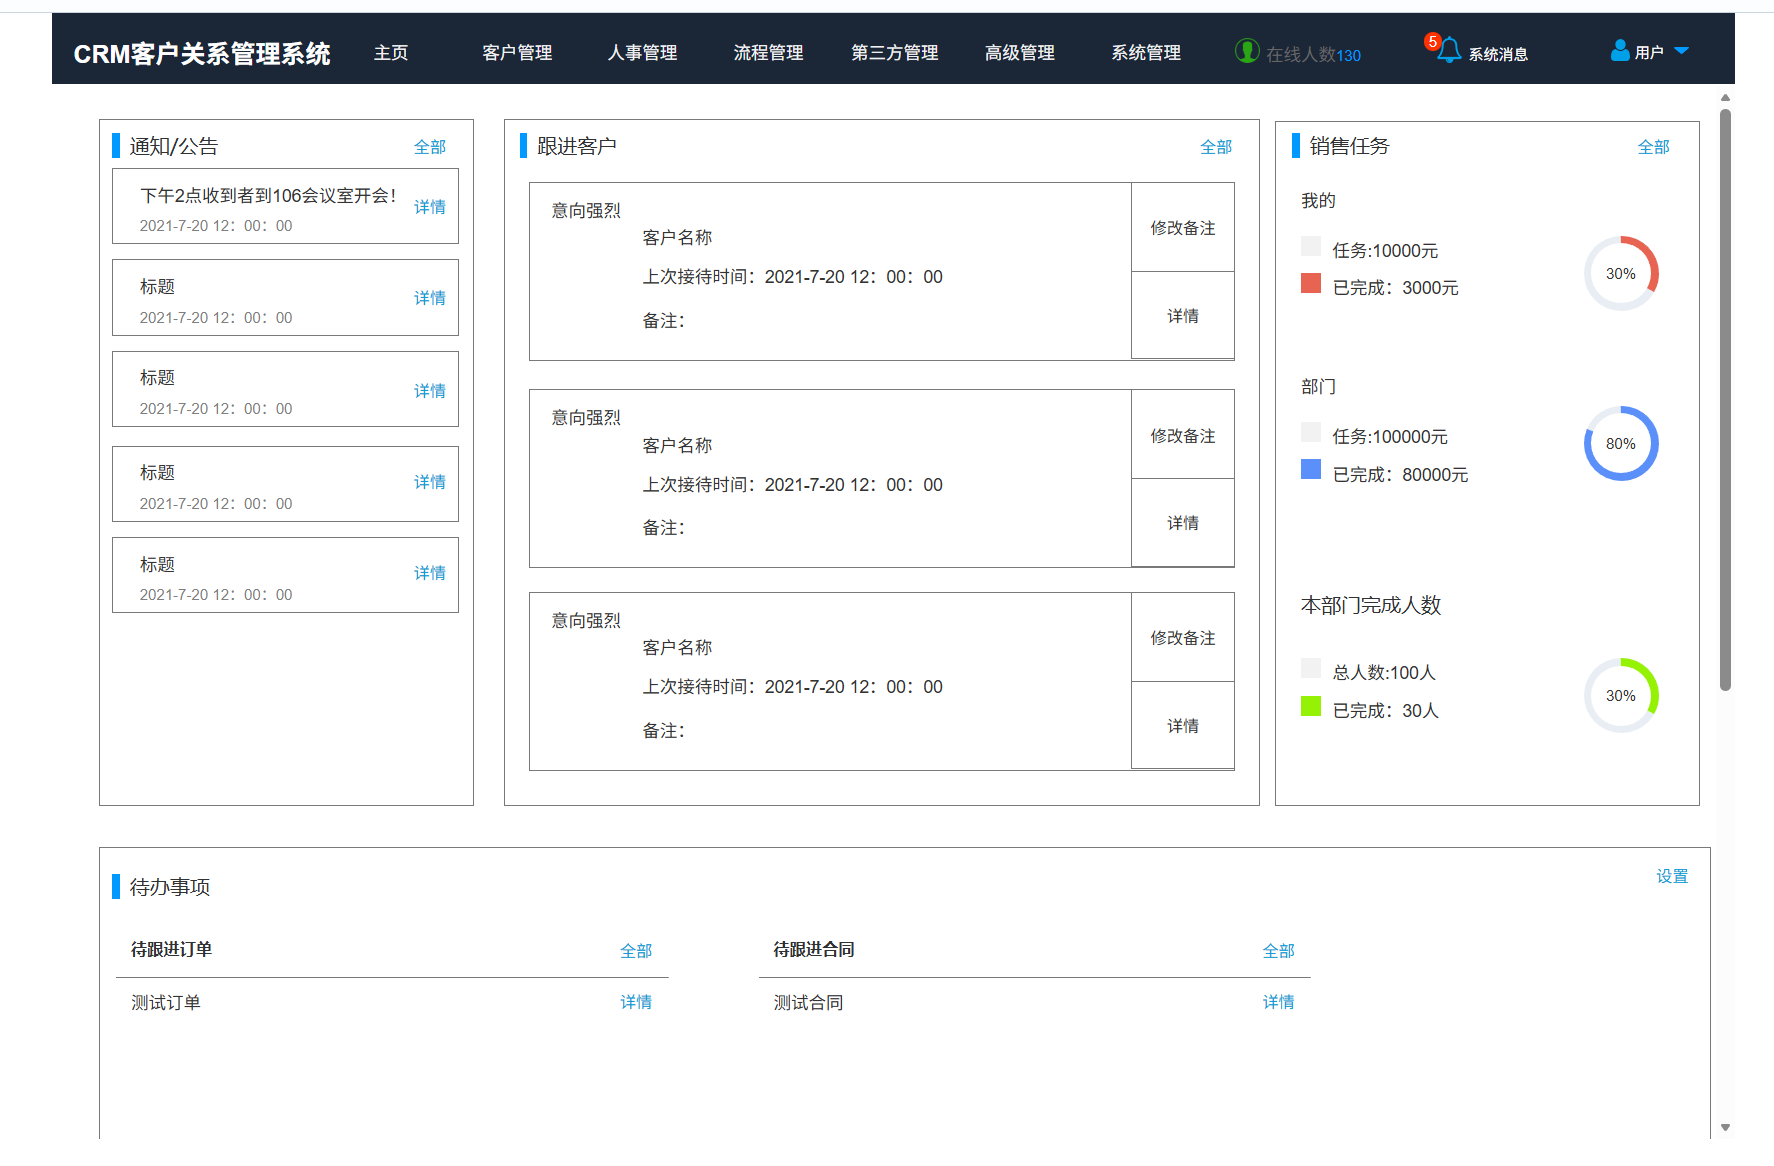Click the red notification badge showing 5

point(1433,40)
